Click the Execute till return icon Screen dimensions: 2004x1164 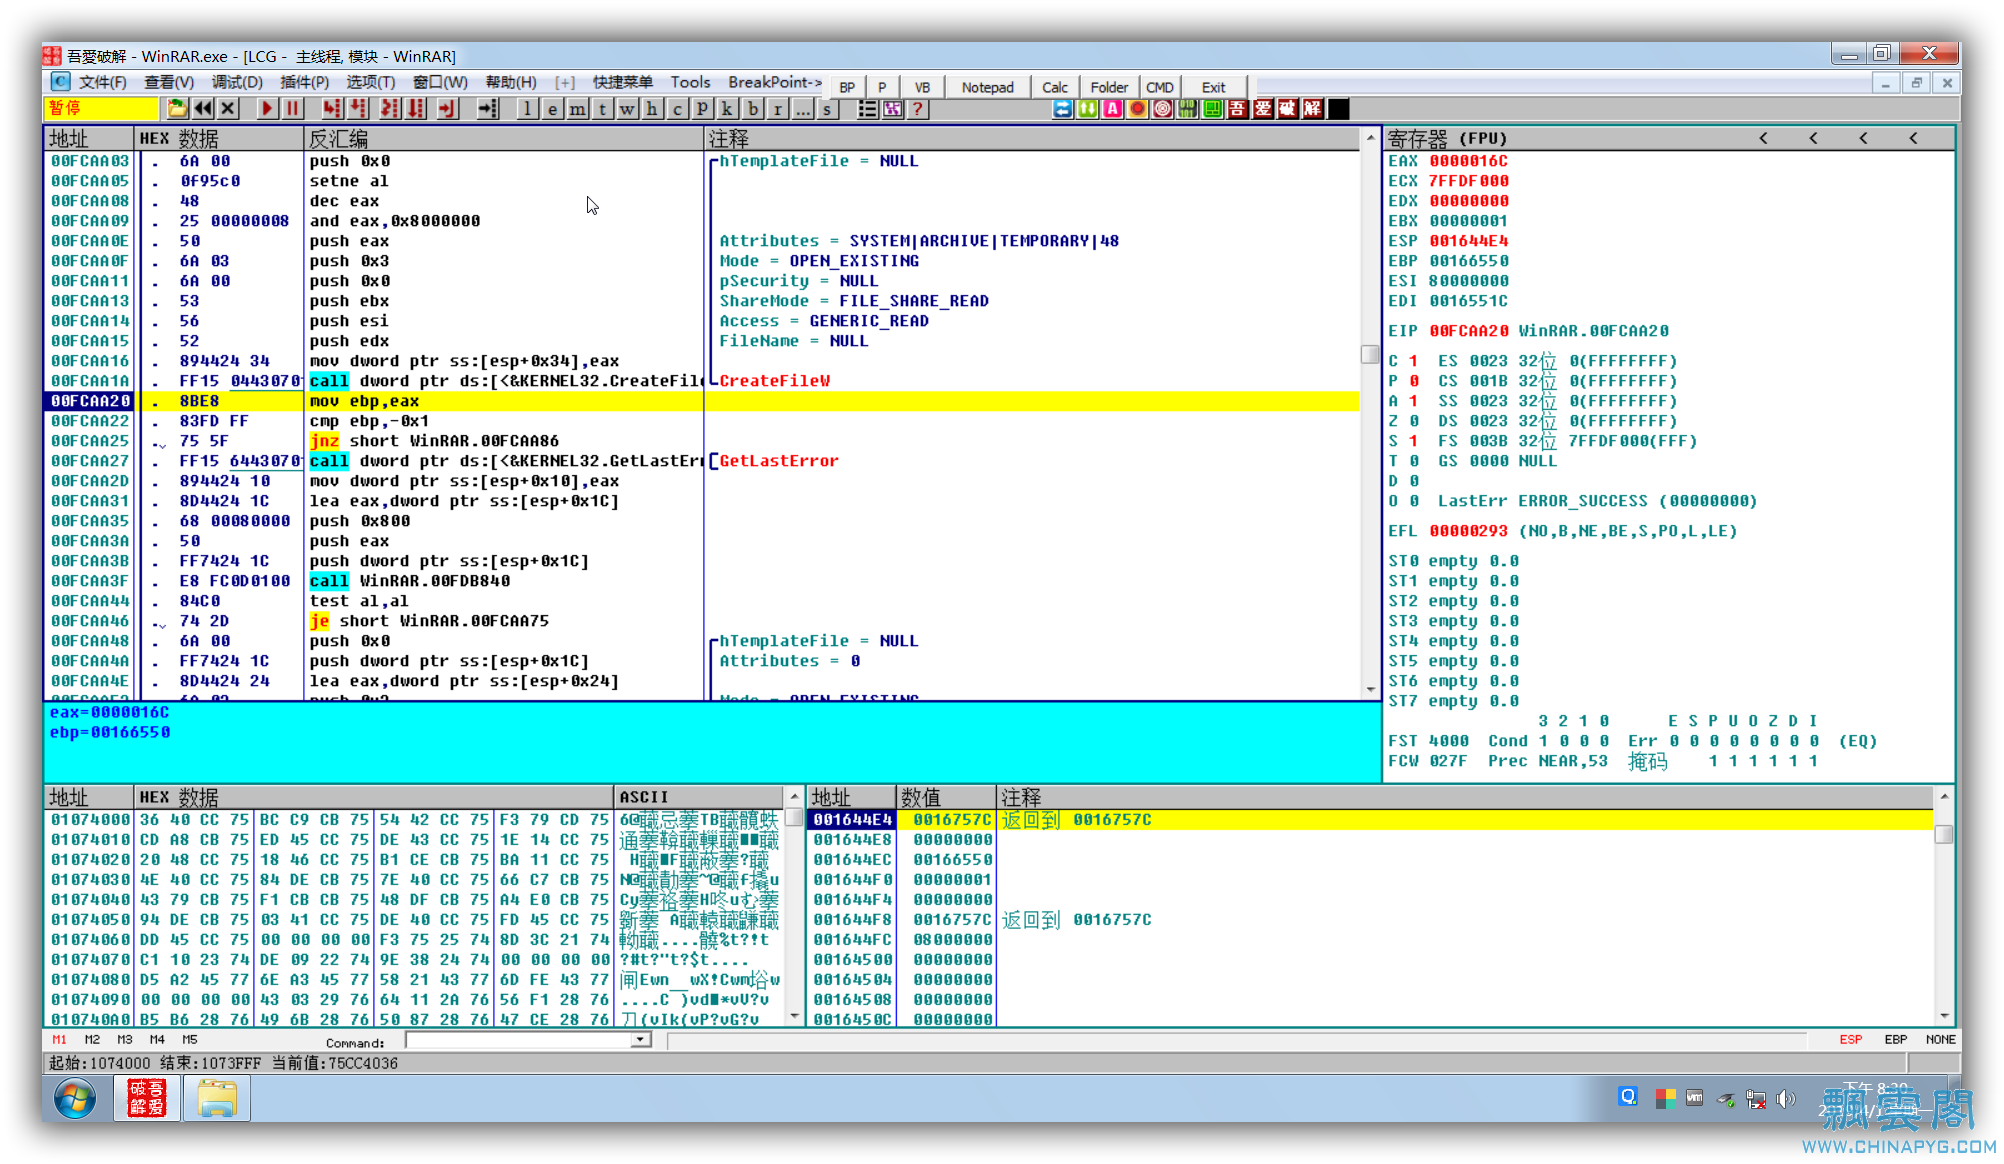coord(448,109)
